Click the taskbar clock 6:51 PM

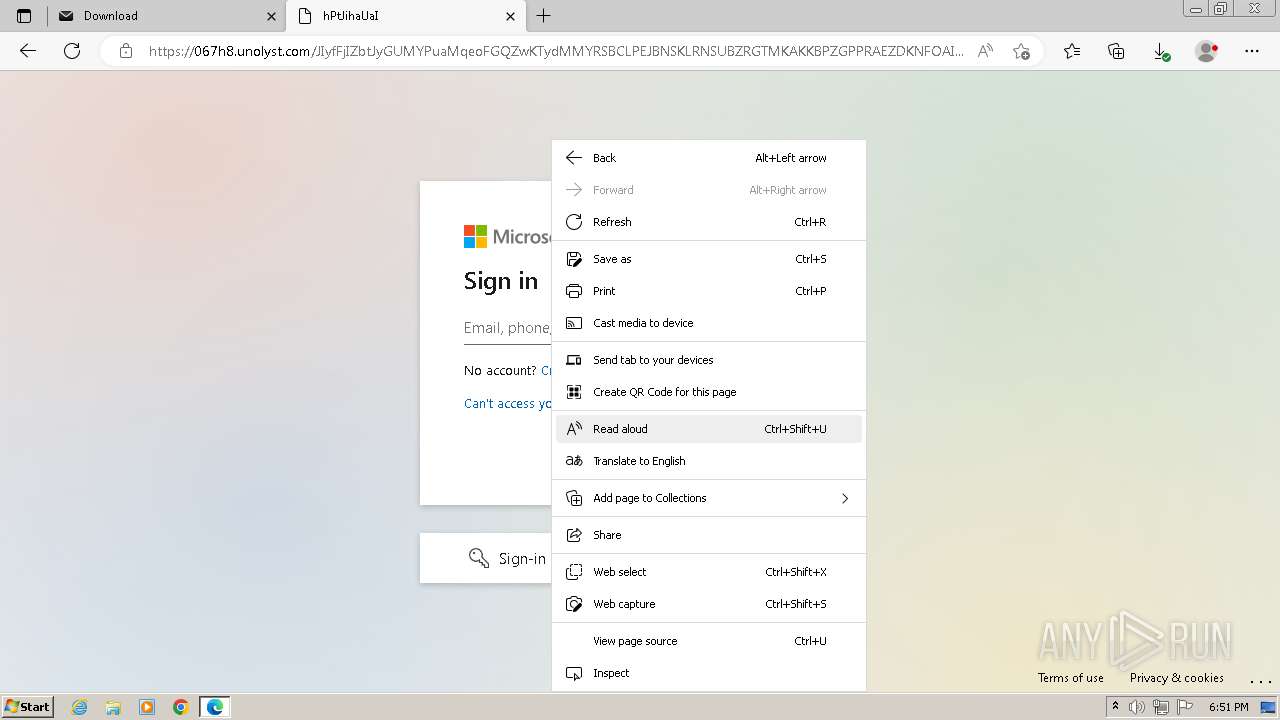[1228, 707]
